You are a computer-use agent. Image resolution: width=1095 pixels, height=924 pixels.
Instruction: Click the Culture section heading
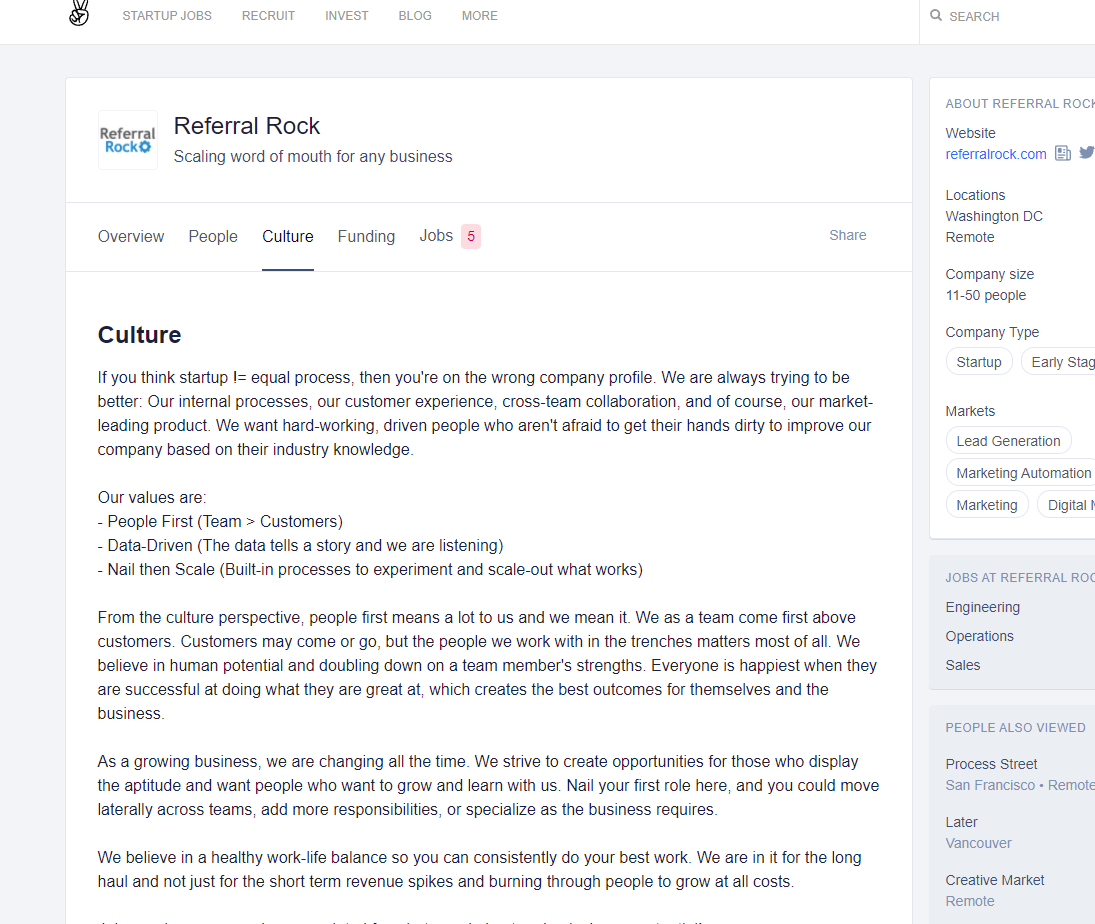click(x=140, y=335)
